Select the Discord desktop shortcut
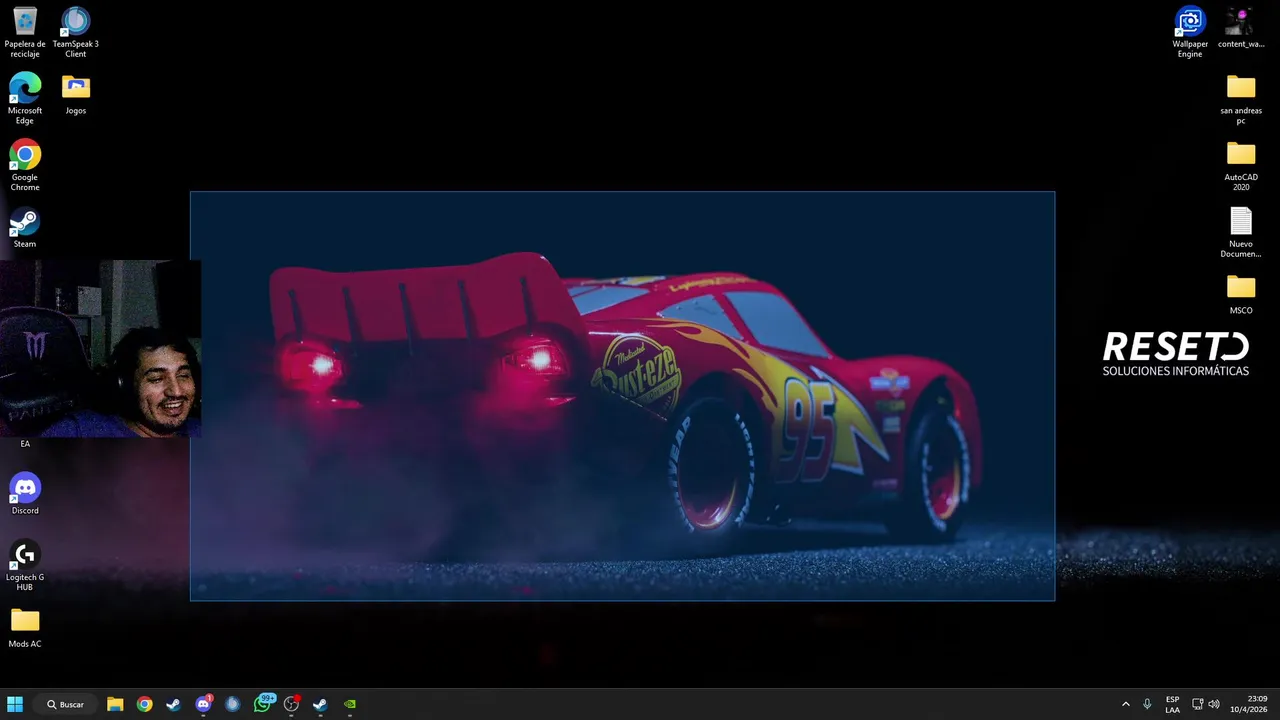1280x720 pixels. coord(25,494)
